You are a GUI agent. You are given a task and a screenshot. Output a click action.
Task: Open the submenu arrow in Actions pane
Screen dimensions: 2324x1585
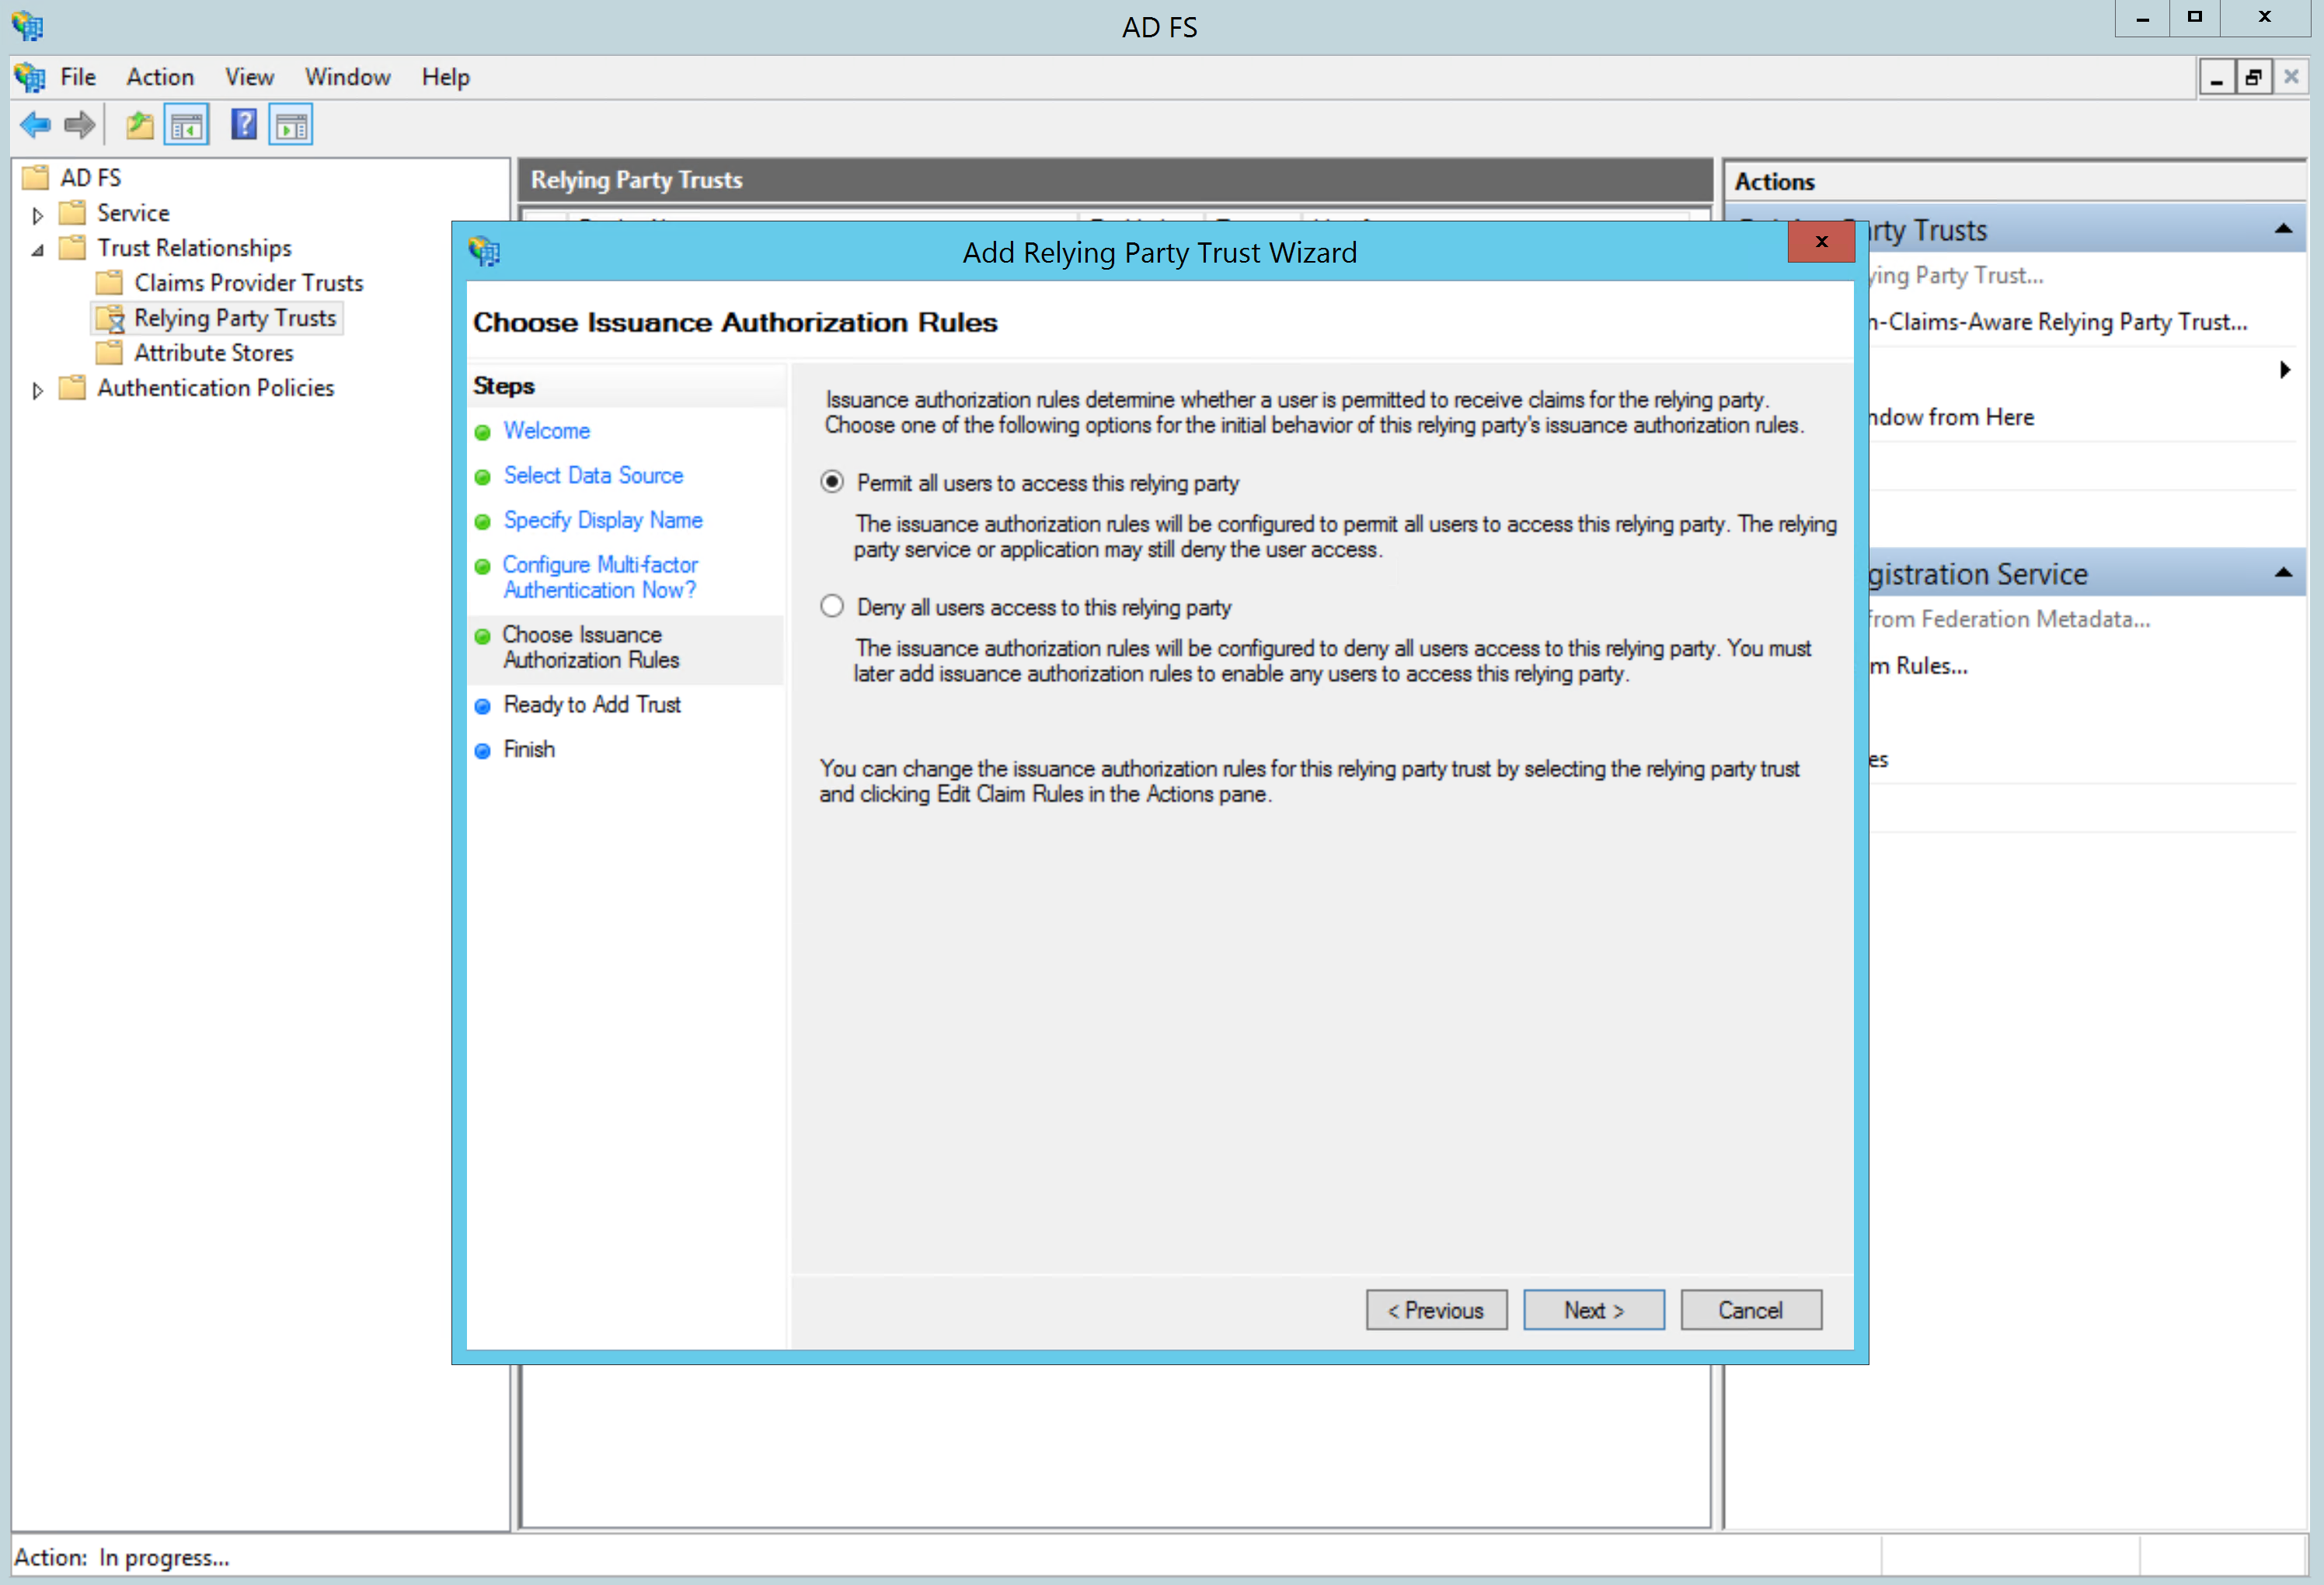pos(2284,370)
